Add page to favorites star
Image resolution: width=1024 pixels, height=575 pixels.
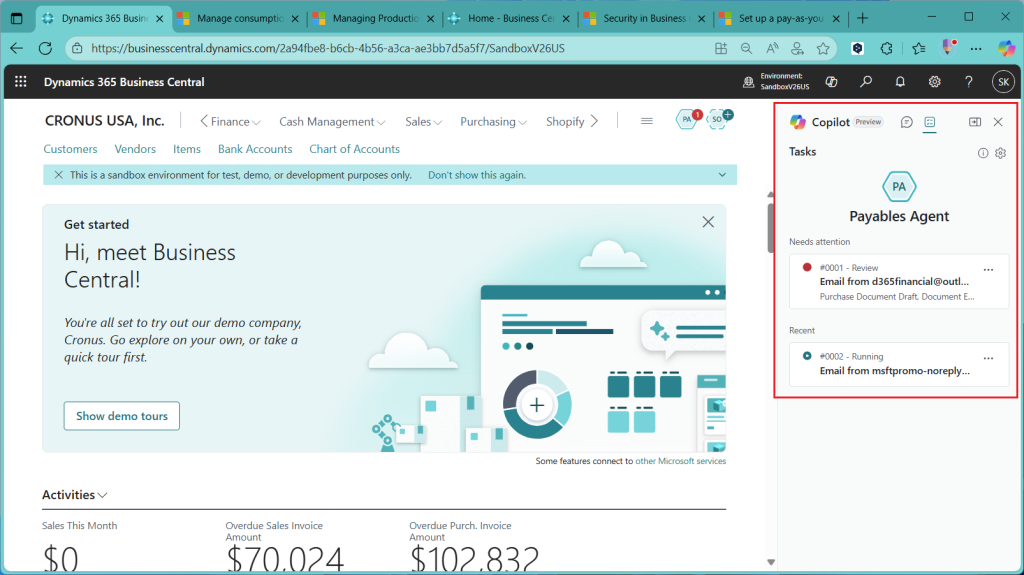click(823, 48)
